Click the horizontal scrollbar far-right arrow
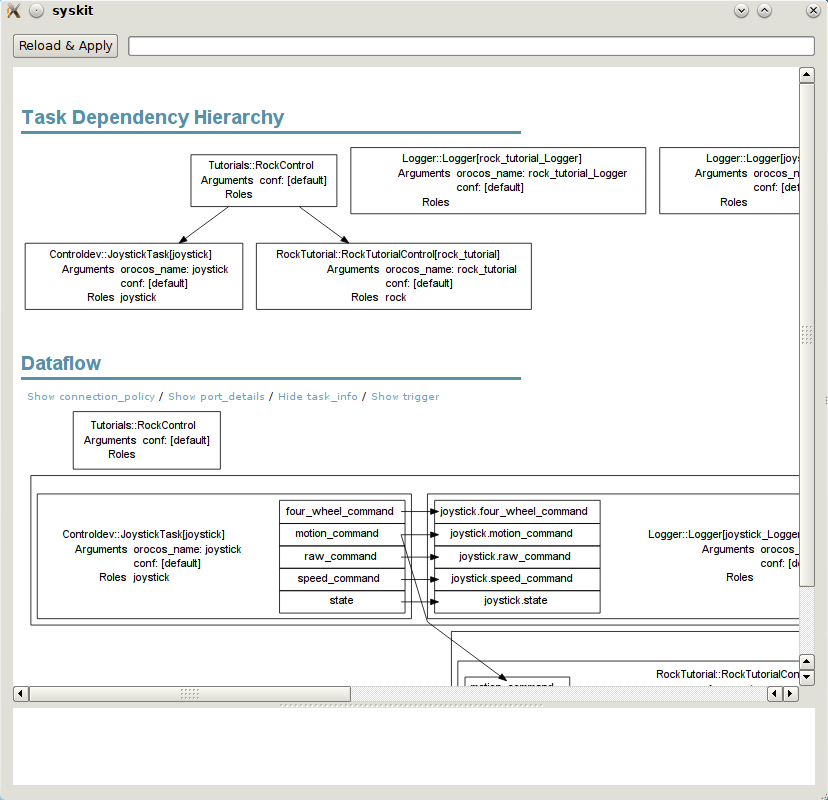Viewport: 828px width, 800px height. (x=790, y=693)
